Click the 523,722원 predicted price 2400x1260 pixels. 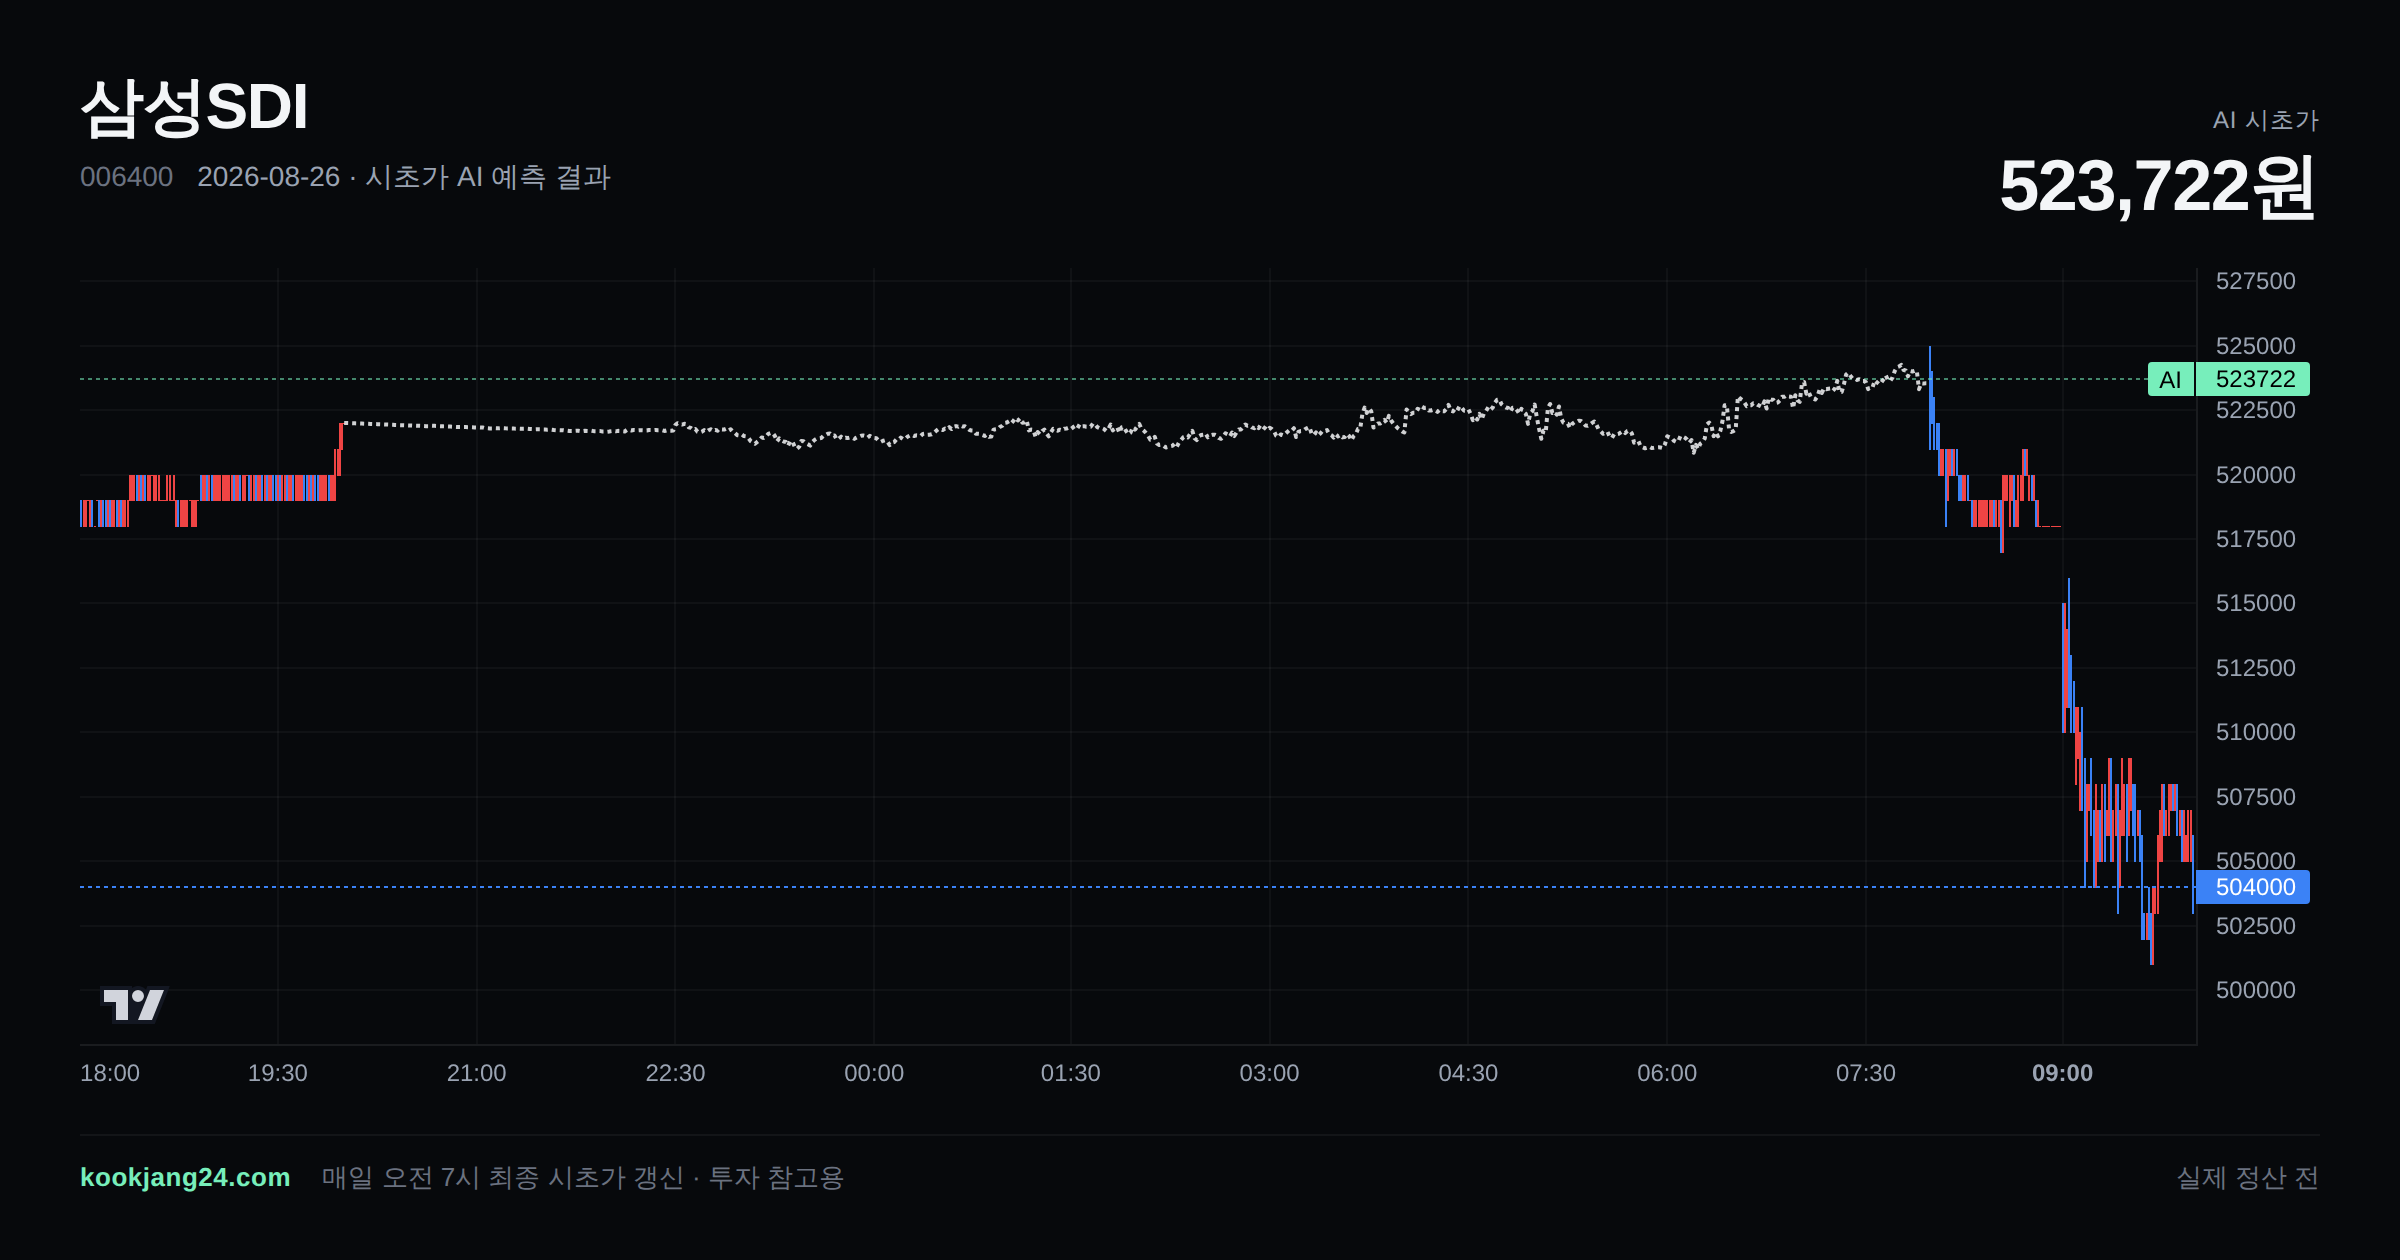(2158, 186)
